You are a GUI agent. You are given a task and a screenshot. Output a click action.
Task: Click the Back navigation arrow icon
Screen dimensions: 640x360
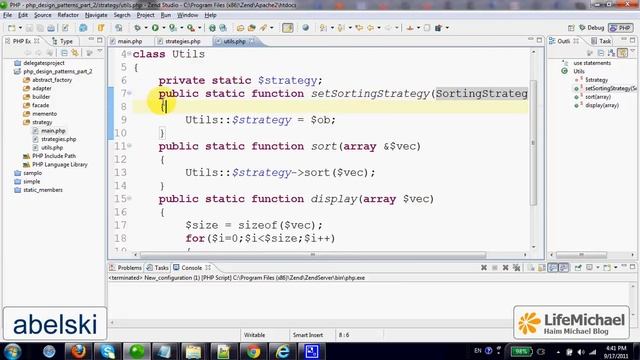pyautogui.click(x=370, y=28)
